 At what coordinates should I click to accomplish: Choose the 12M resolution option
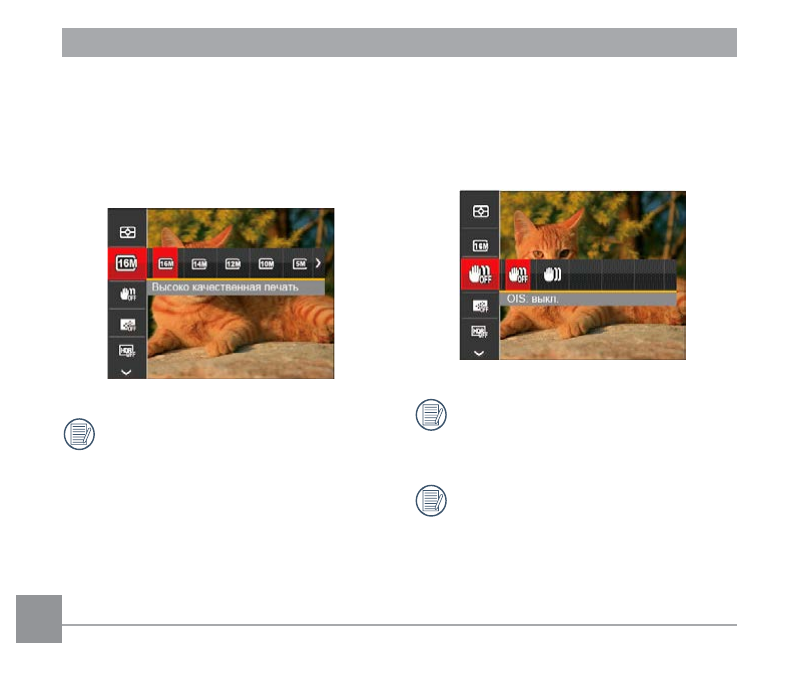coord(233,264)
